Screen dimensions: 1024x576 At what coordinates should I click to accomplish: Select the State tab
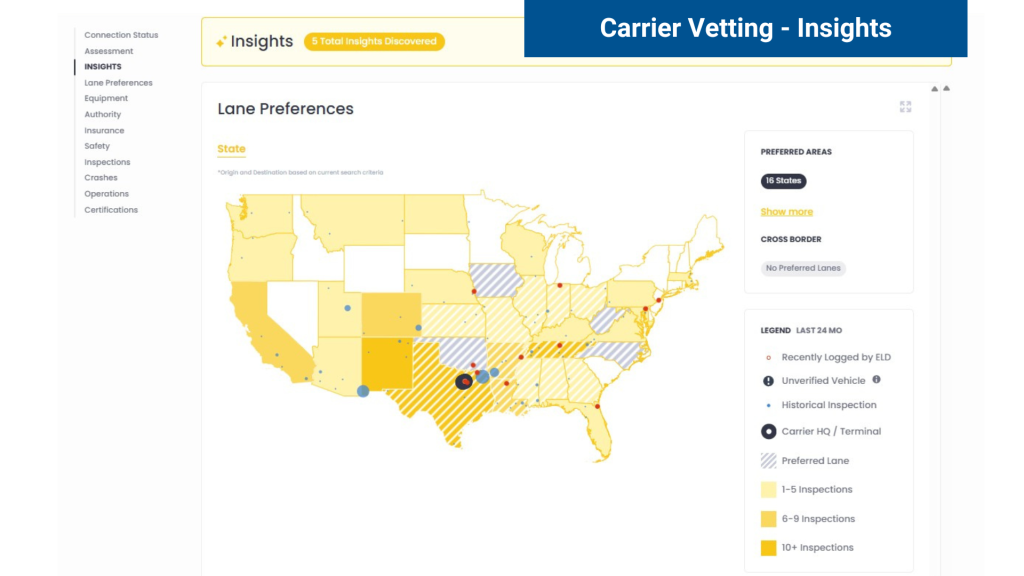tap(231, 149)
